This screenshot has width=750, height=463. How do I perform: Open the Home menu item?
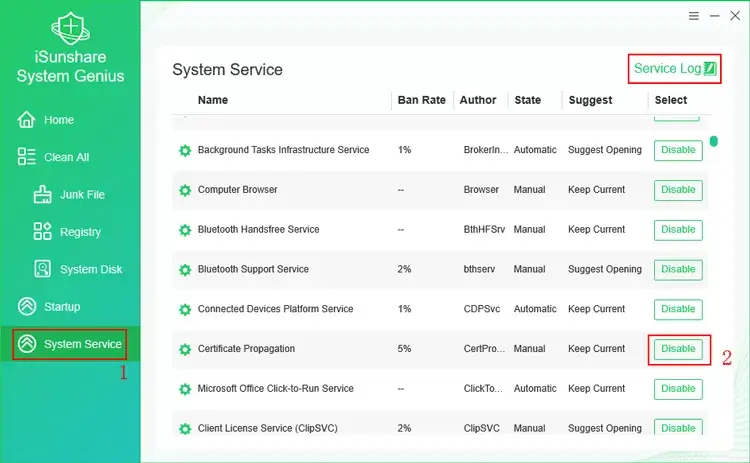tap(59, 120)
